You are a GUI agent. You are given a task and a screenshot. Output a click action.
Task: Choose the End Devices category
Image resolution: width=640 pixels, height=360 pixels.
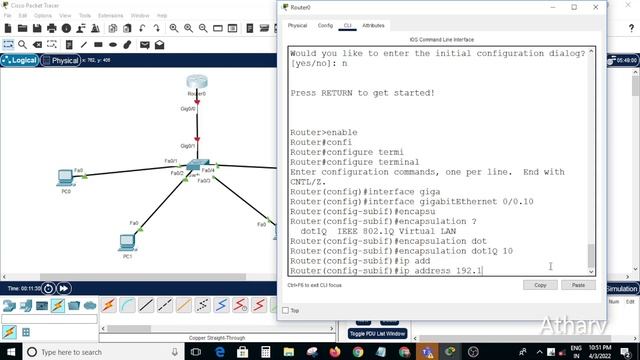(25, 305)
